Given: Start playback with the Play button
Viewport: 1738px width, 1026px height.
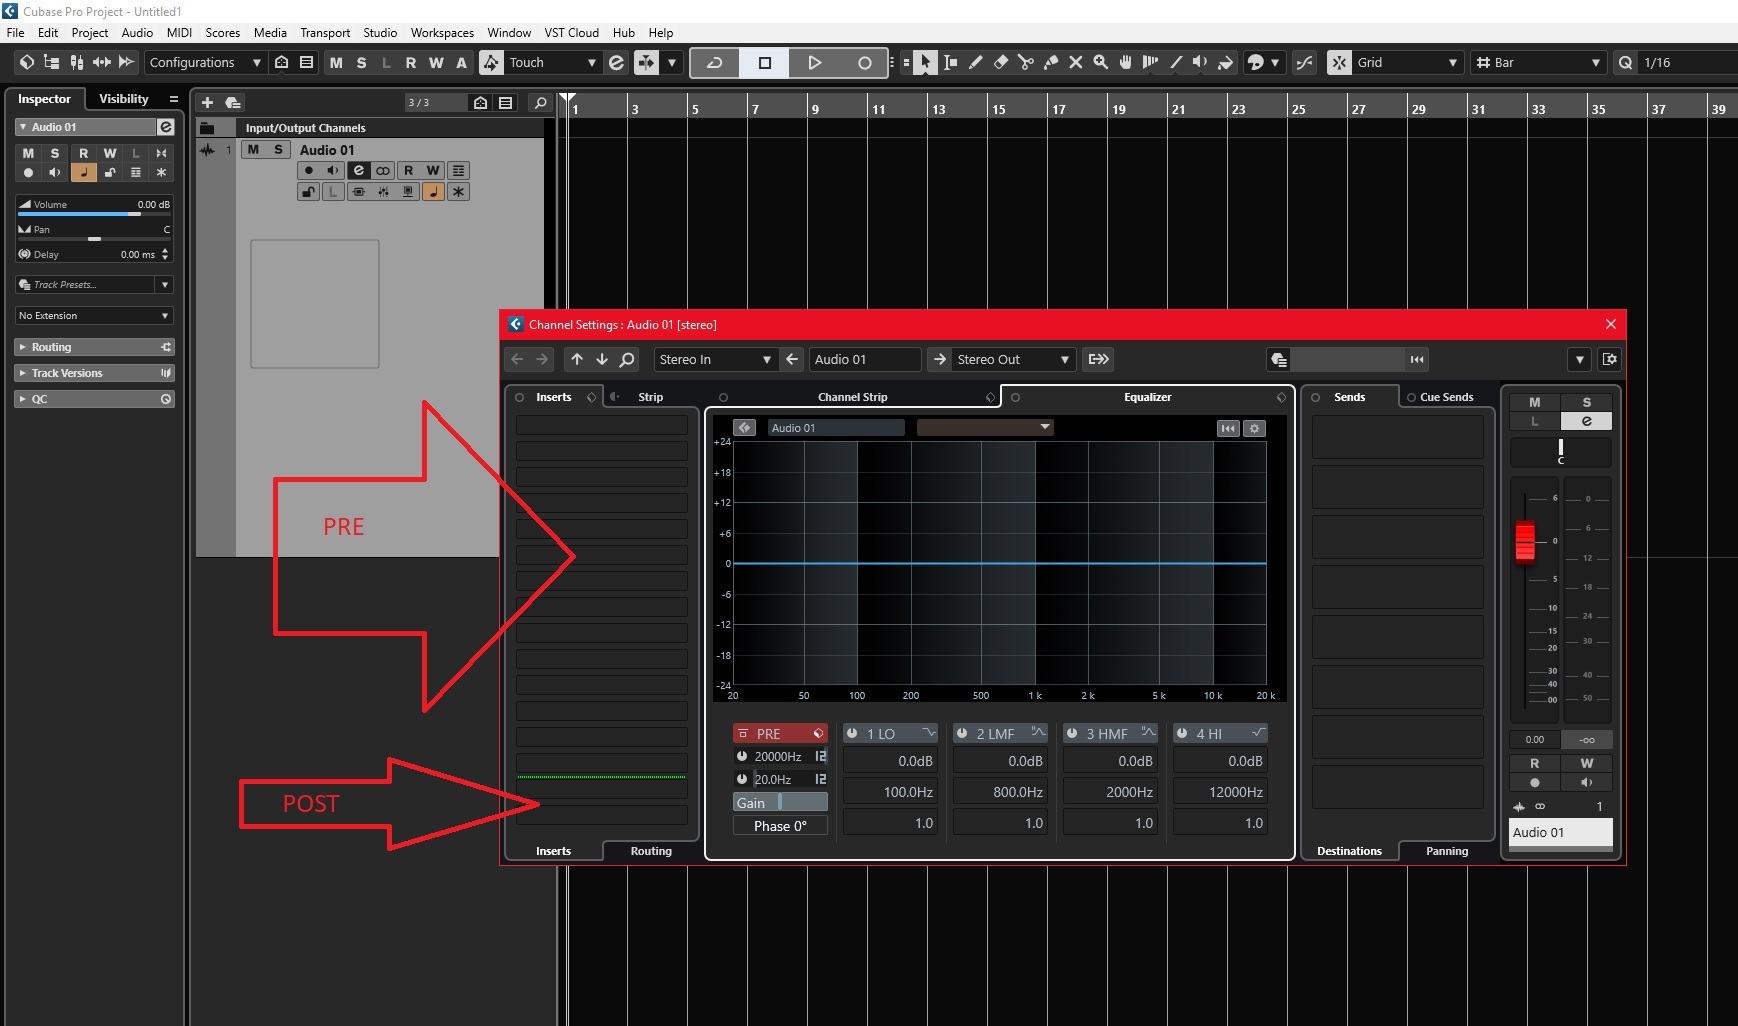Looking at the screenshot, I should pyautogui.click(x=814, y=62).
